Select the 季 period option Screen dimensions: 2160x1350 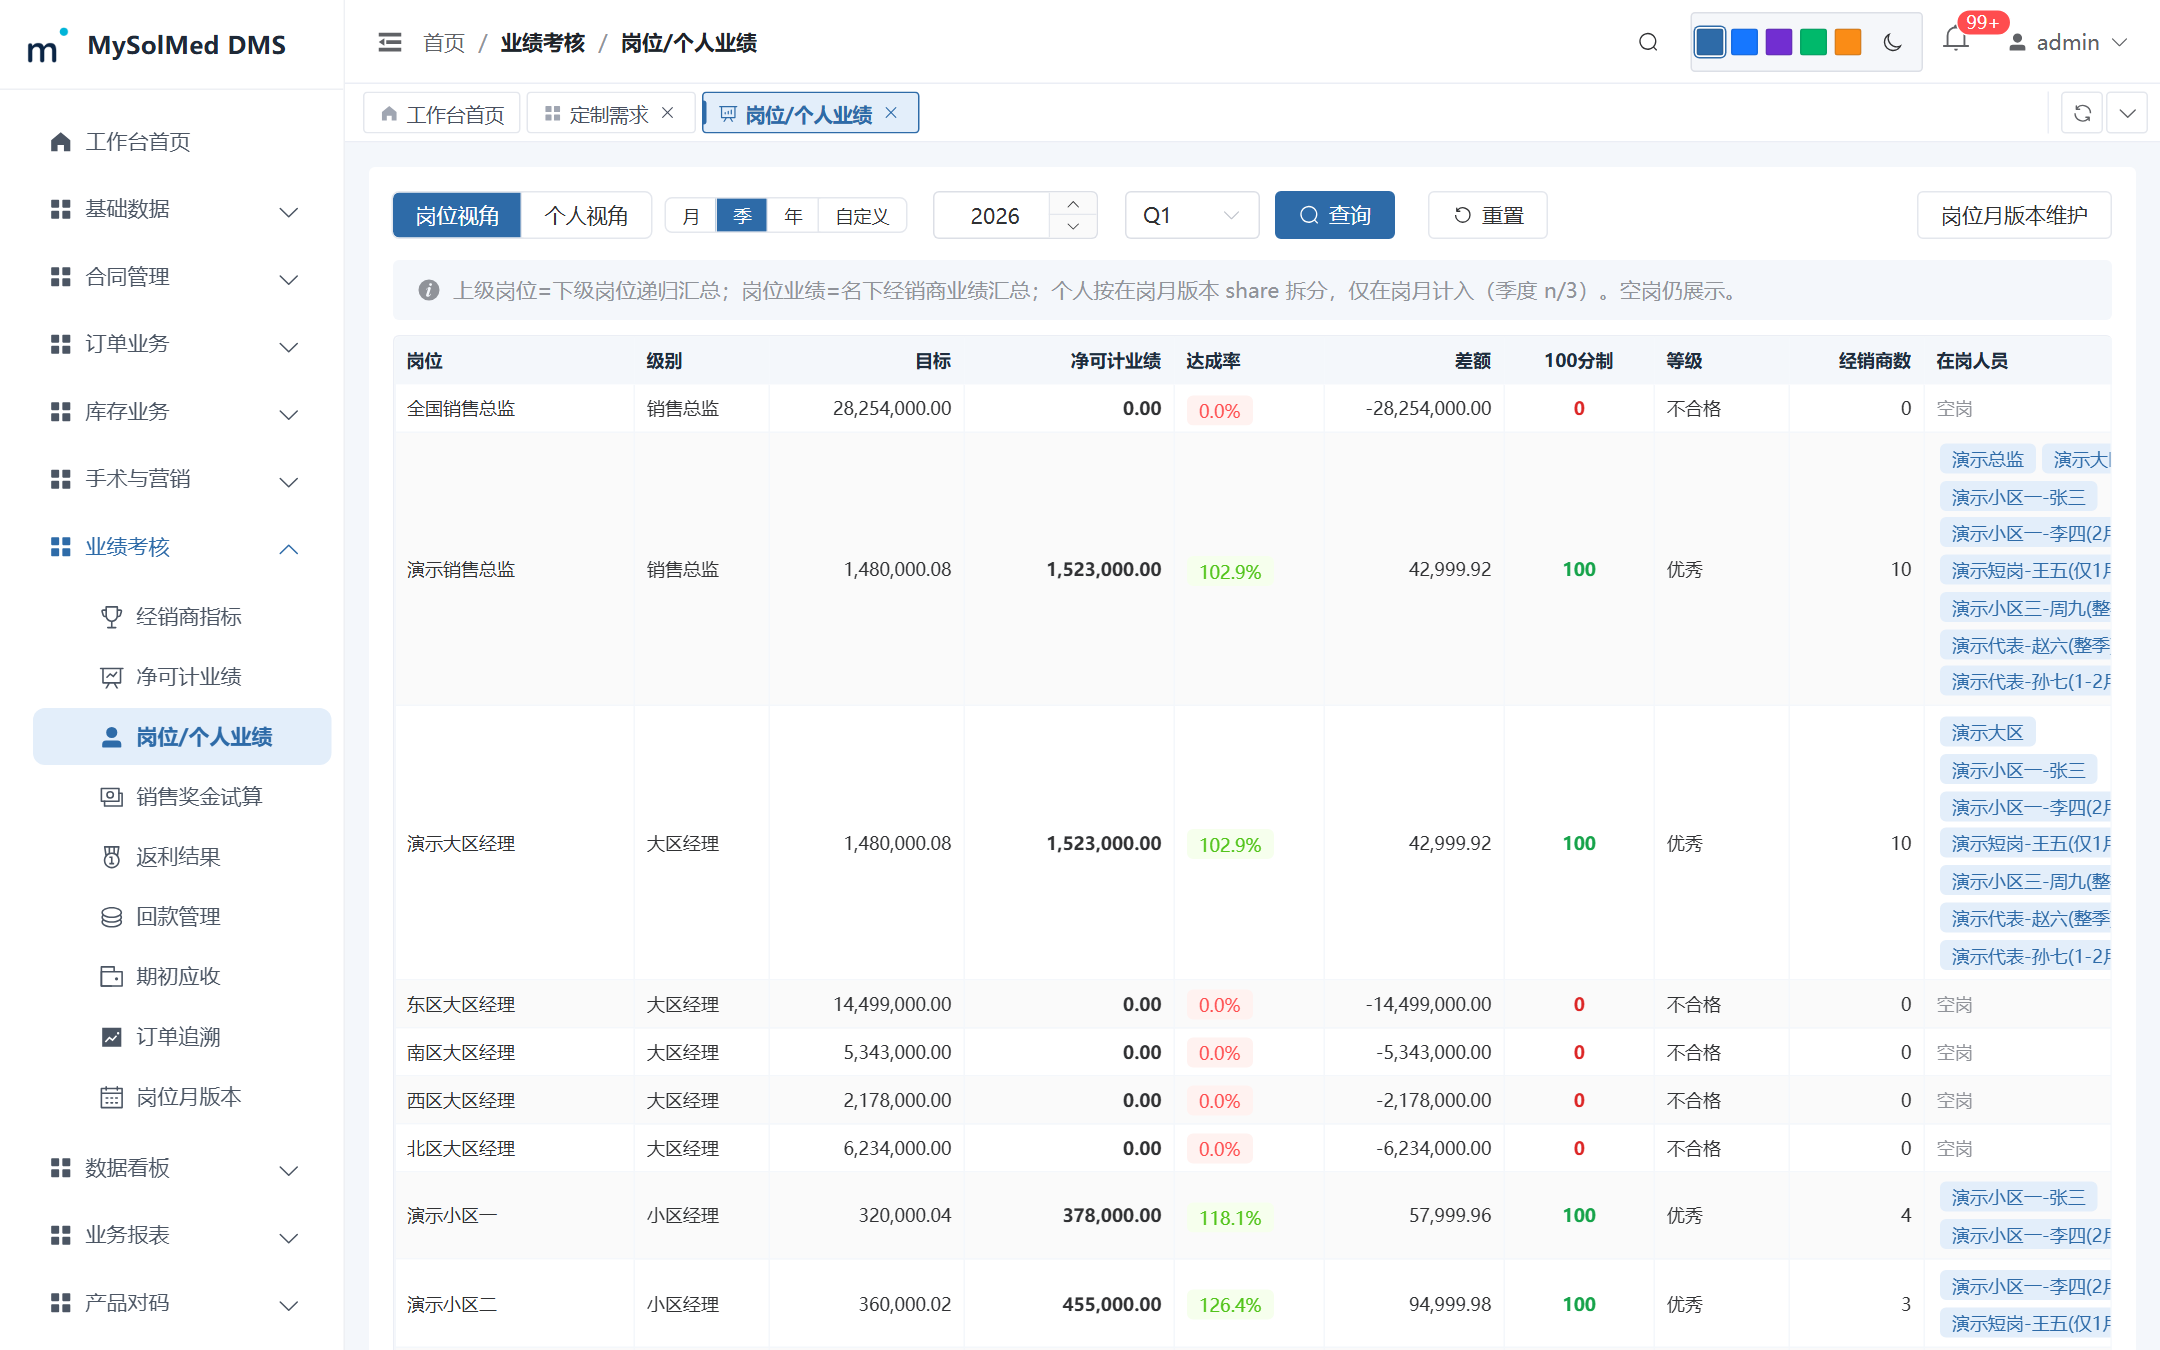[x=742, y=215]
